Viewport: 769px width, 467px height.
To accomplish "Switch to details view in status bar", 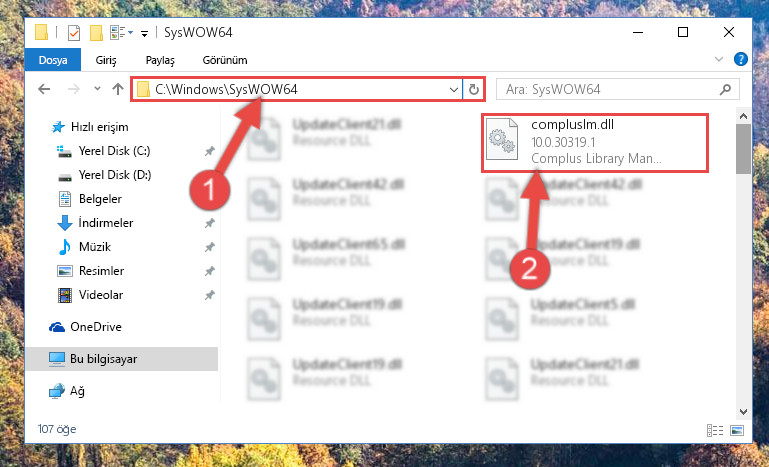I will pyautogui.click(x=715, y=430).
